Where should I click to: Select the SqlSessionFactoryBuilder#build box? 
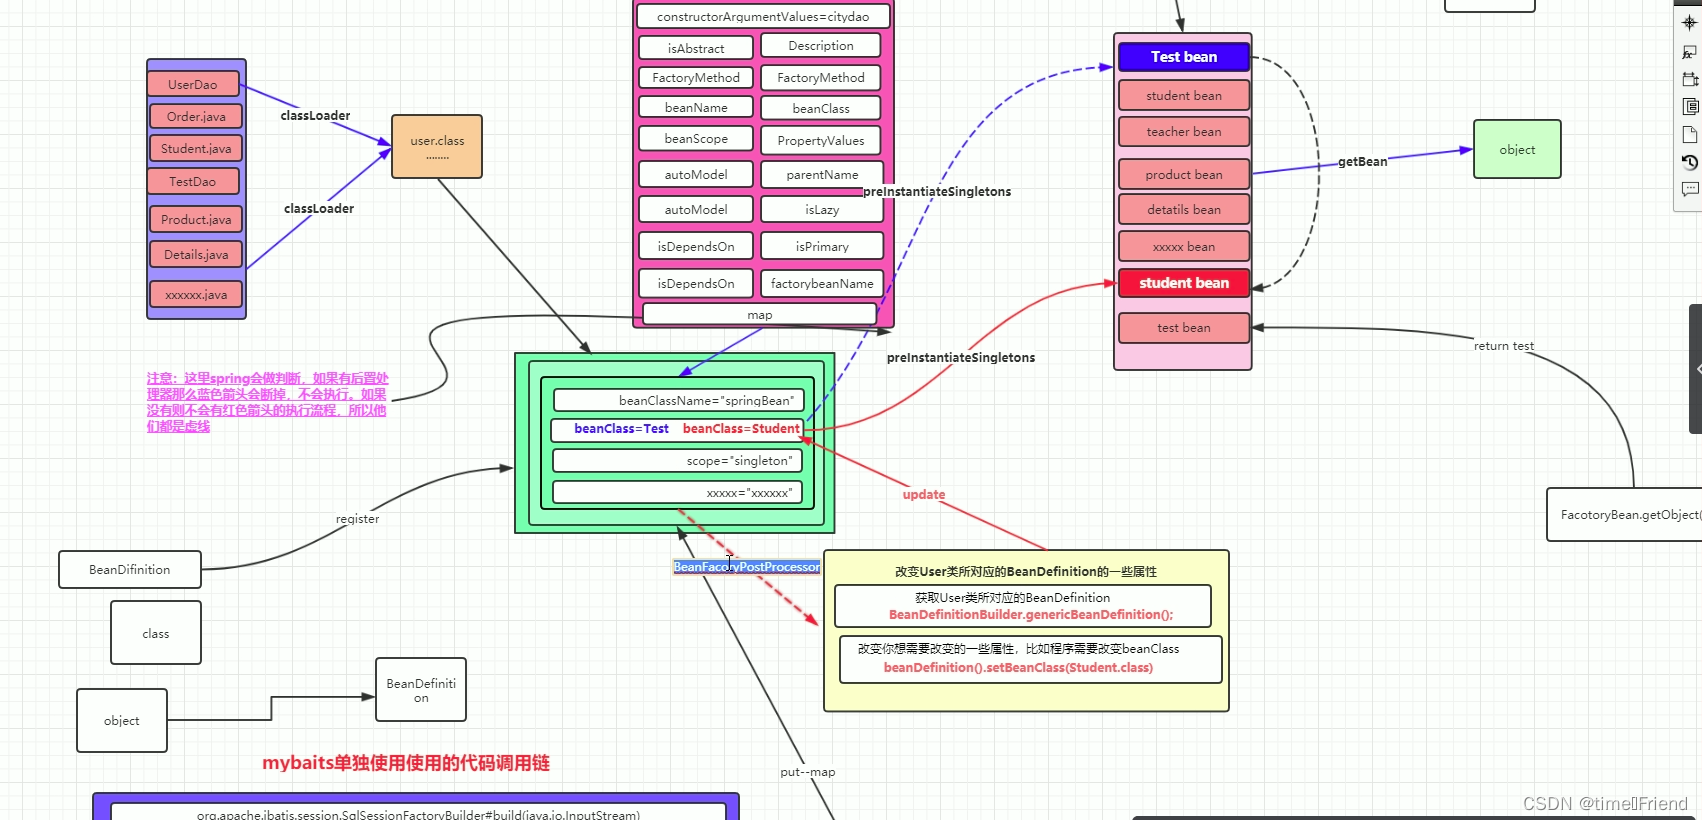point(418,812)
